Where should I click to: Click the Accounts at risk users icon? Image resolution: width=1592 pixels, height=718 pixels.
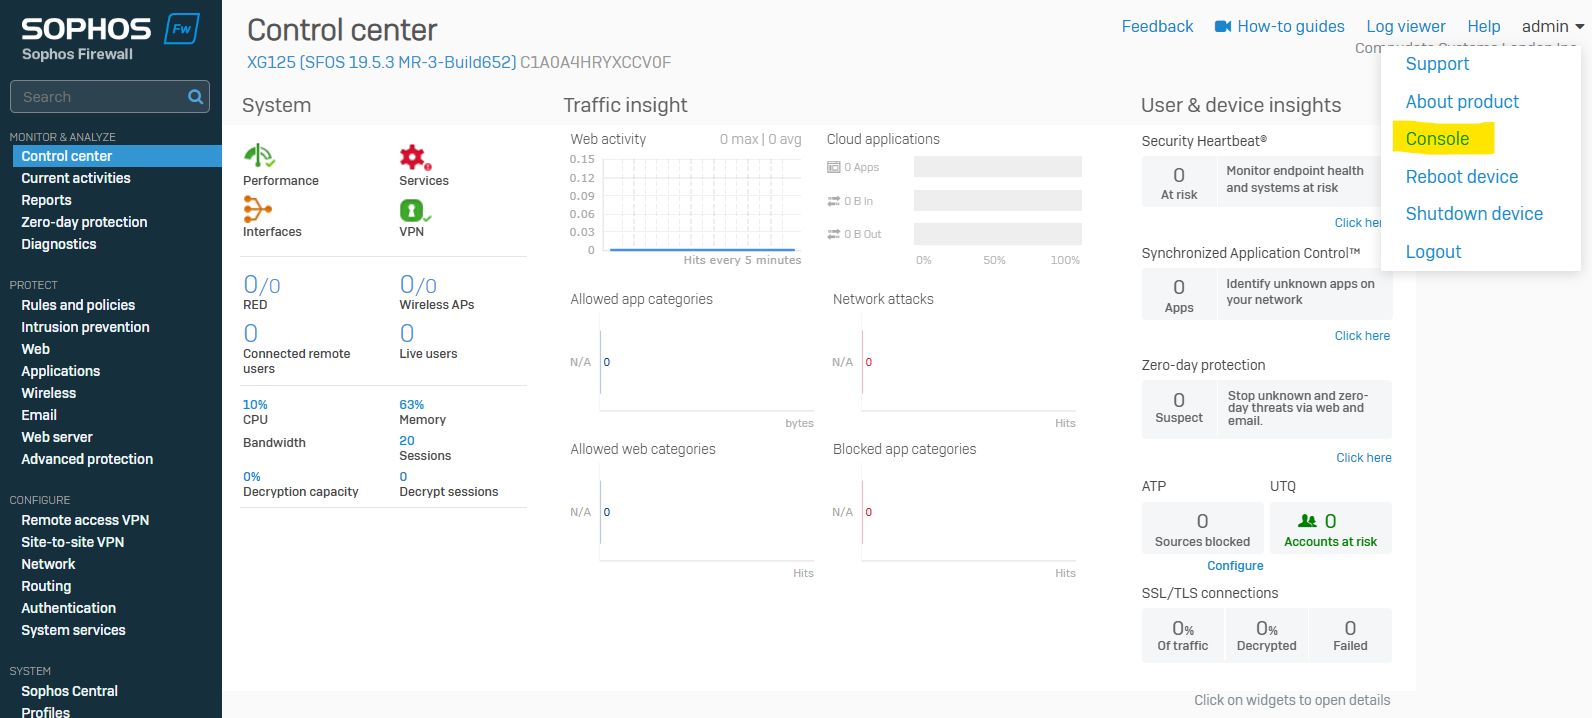pyautogui.click(x=1307, y=521)
